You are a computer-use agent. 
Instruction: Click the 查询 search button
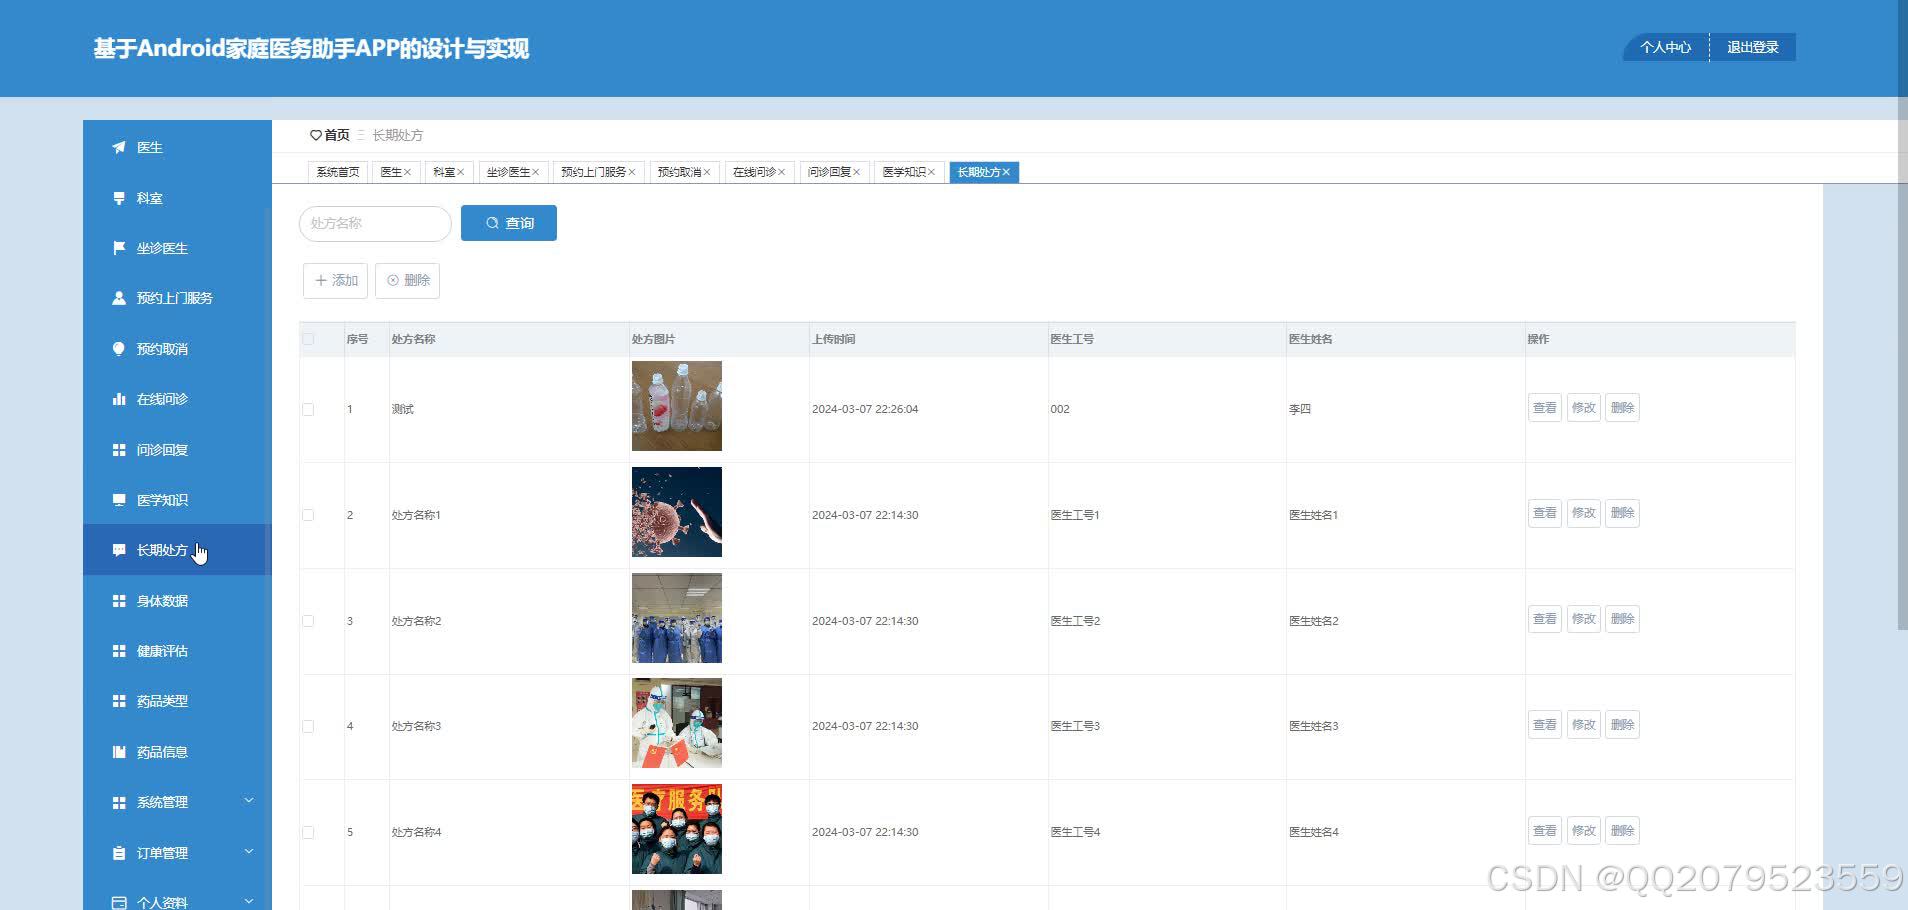click(x=509, y=223)
